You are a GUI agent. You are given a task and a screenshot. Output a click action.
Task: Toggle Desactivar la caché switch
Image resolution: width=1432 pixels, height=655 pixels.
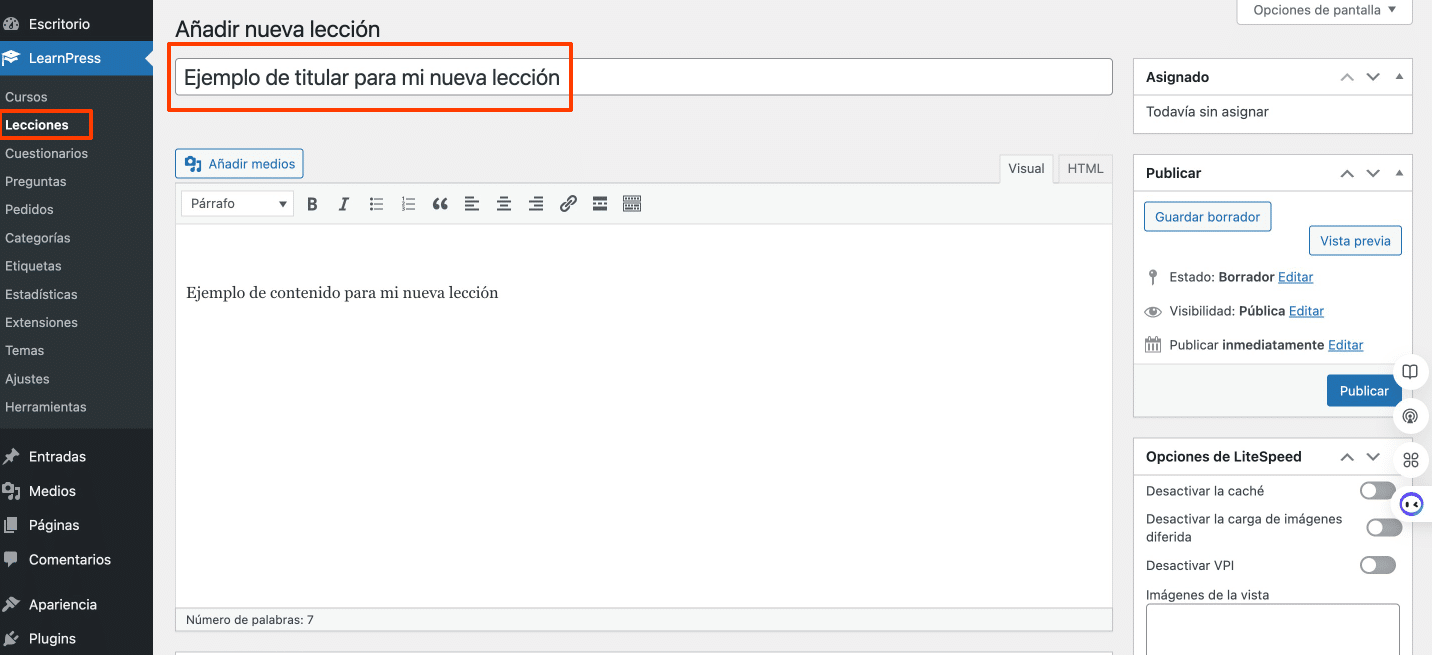click(1377, 491)
